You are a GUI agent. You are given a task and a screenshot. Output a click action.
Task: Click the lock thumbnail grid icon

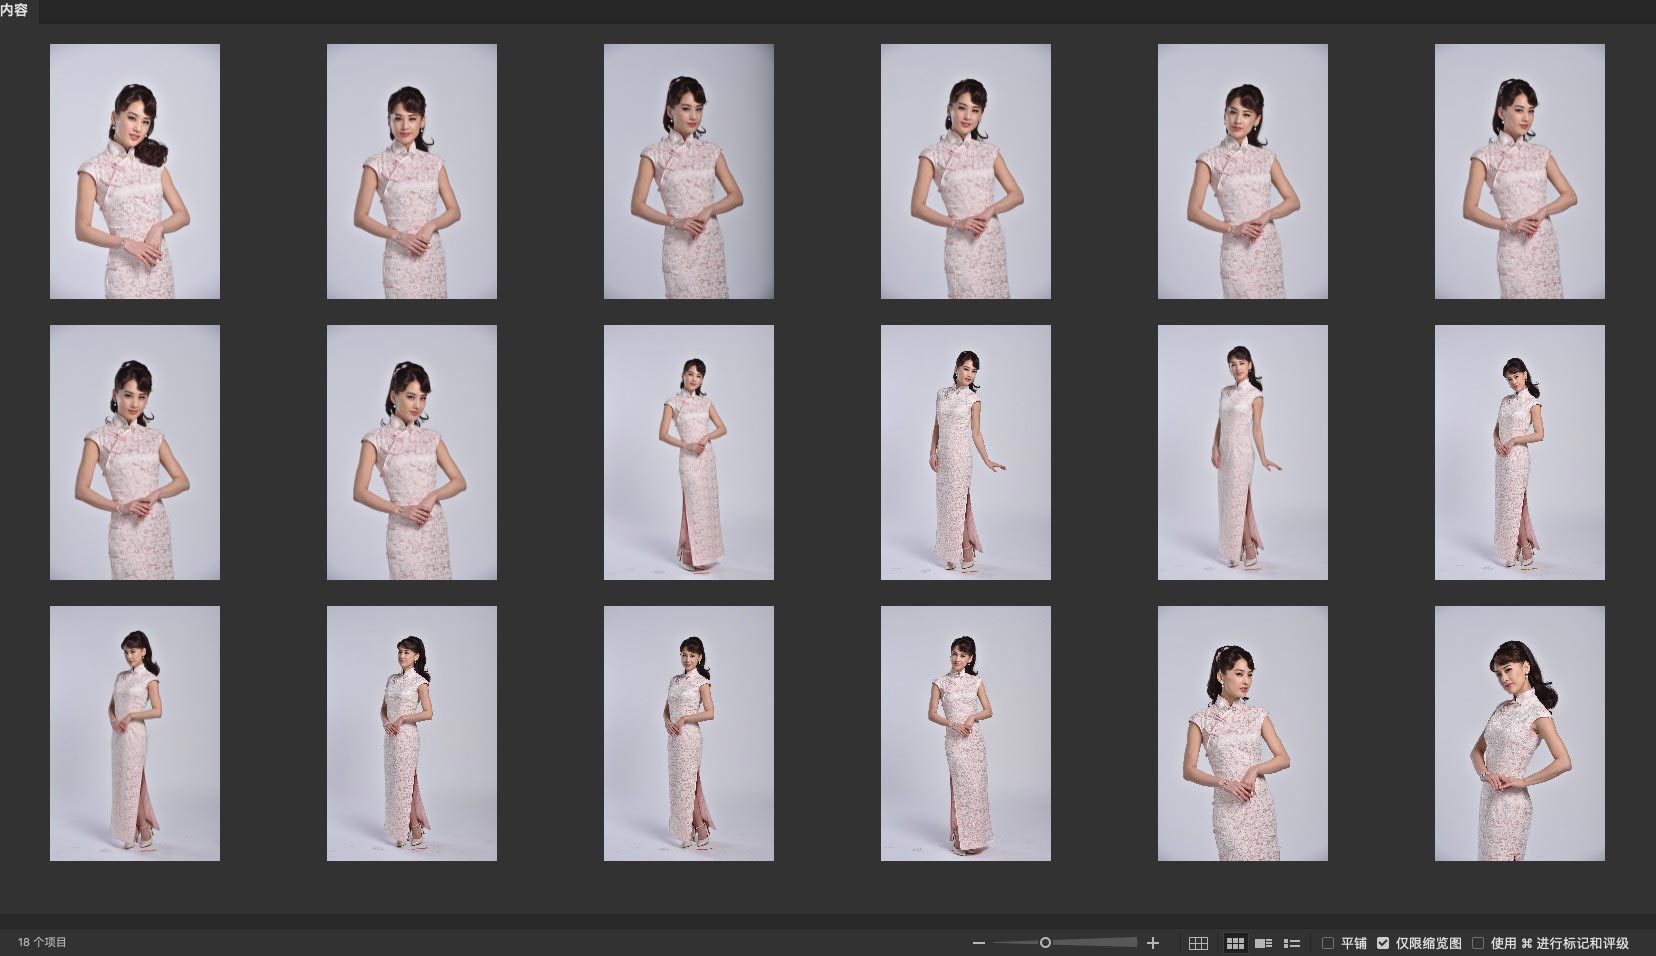1198,943
